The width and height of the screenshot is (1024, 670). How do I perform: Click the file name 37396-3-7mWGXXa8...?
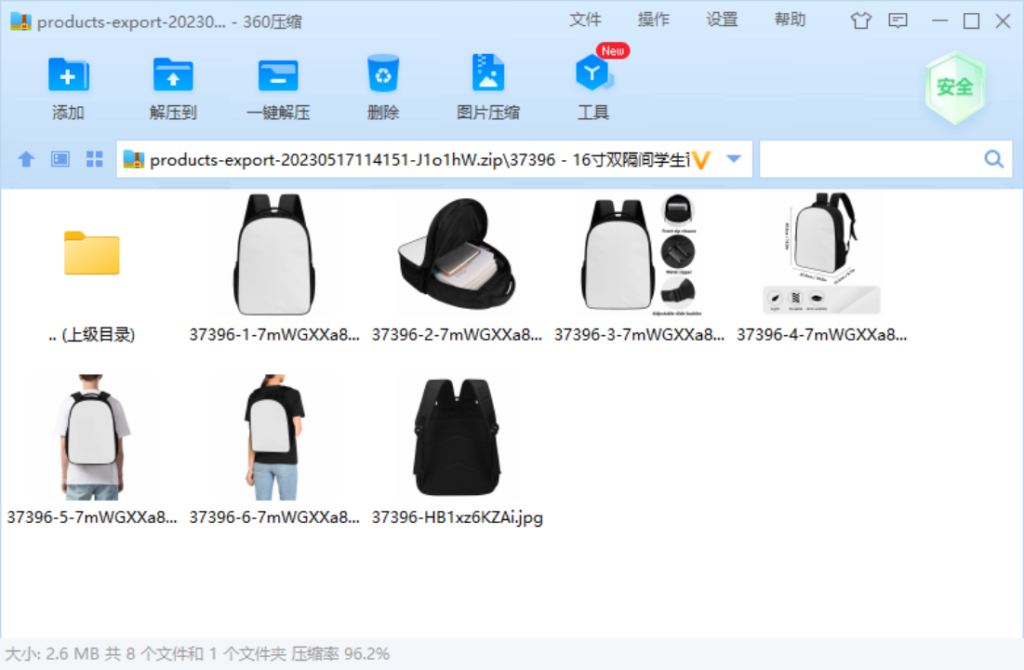639,335
